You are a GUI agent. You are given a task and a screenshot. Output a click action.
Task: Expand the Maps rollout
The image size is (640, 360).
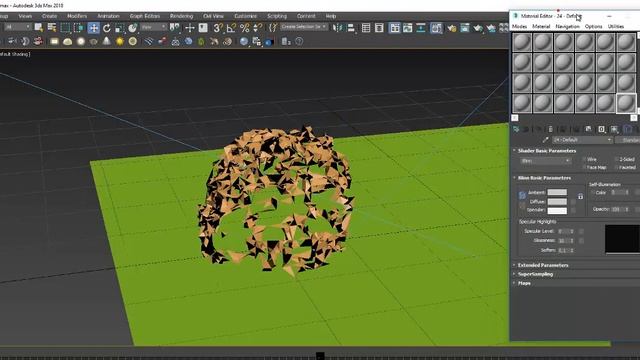pyautogui.click(x=524, y=283)
